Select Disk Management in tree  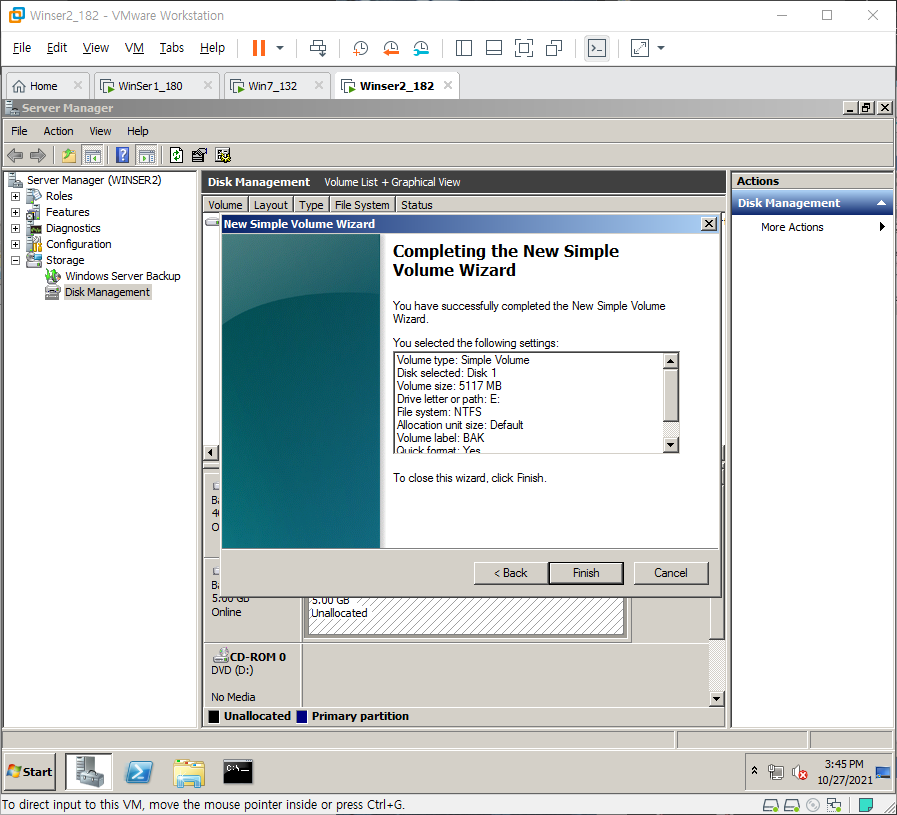(x=107, y=292)
